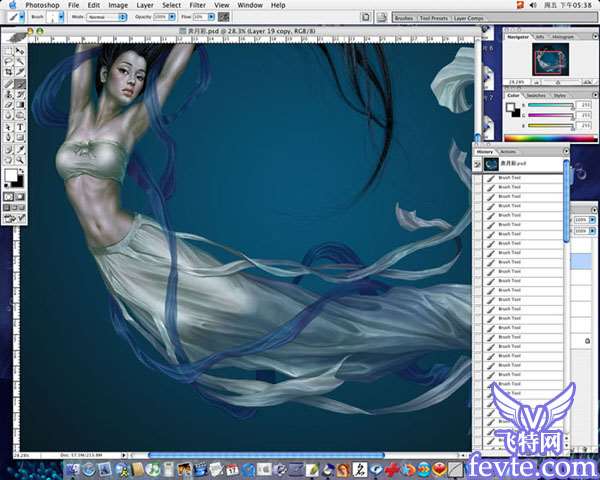Open Layer Comps in palette well
The width and height of the screenshot is (600, 480).
[469, 18]
